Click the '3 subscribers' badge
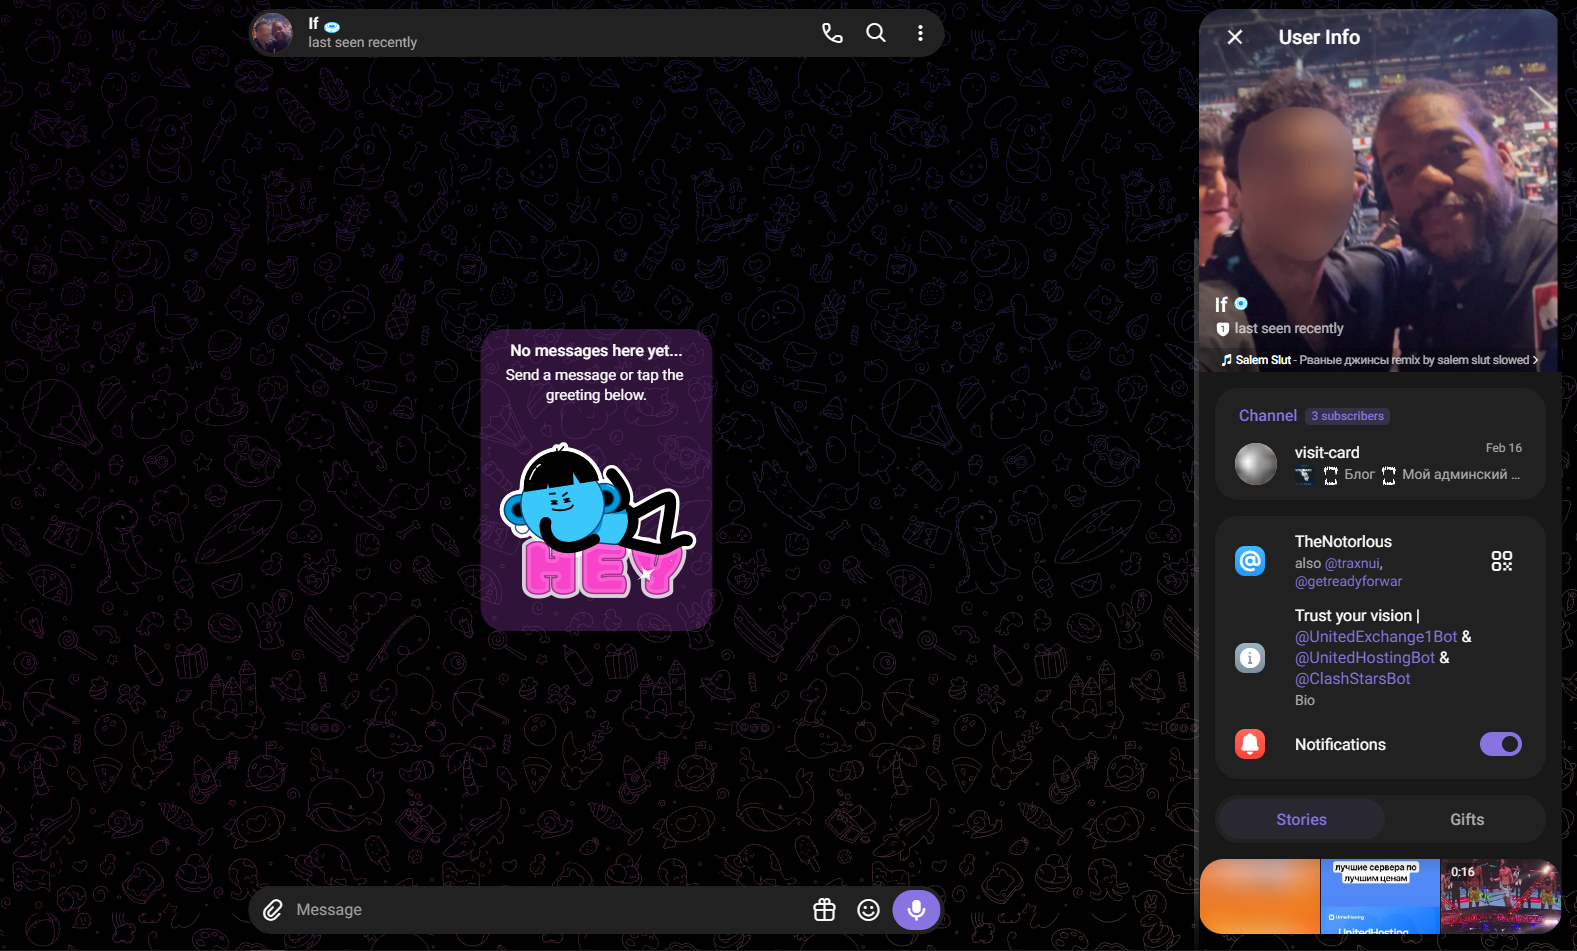Screen dimensions: 1577x951 click(x=1347, y=416)
